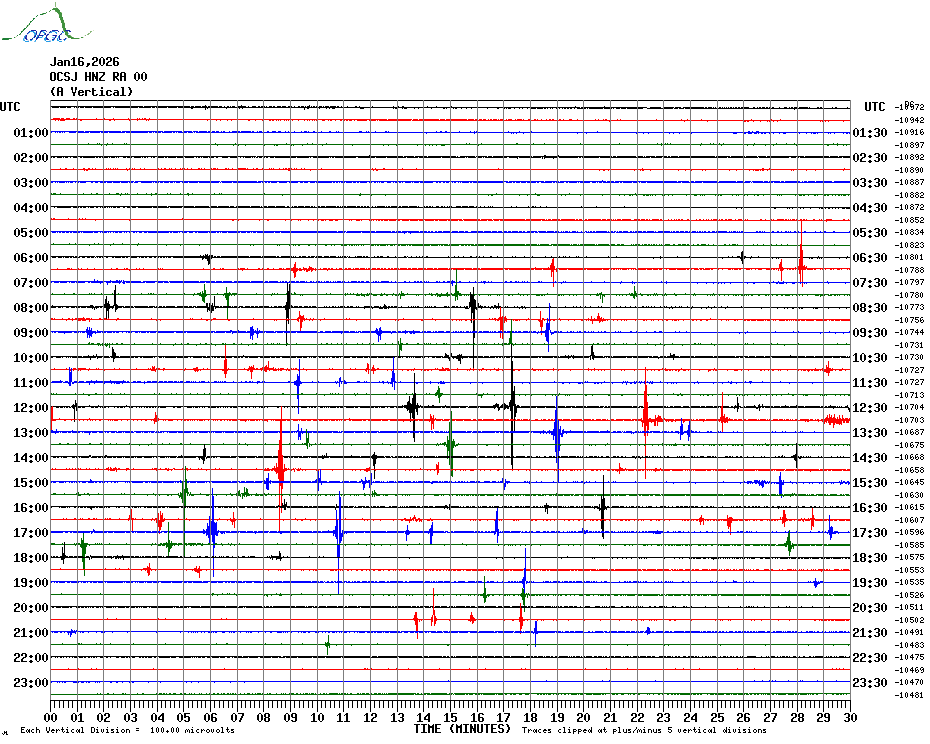This screenshot has height=744, width=930.
Task: Click the offset value -10916
Action: [909, 132]
